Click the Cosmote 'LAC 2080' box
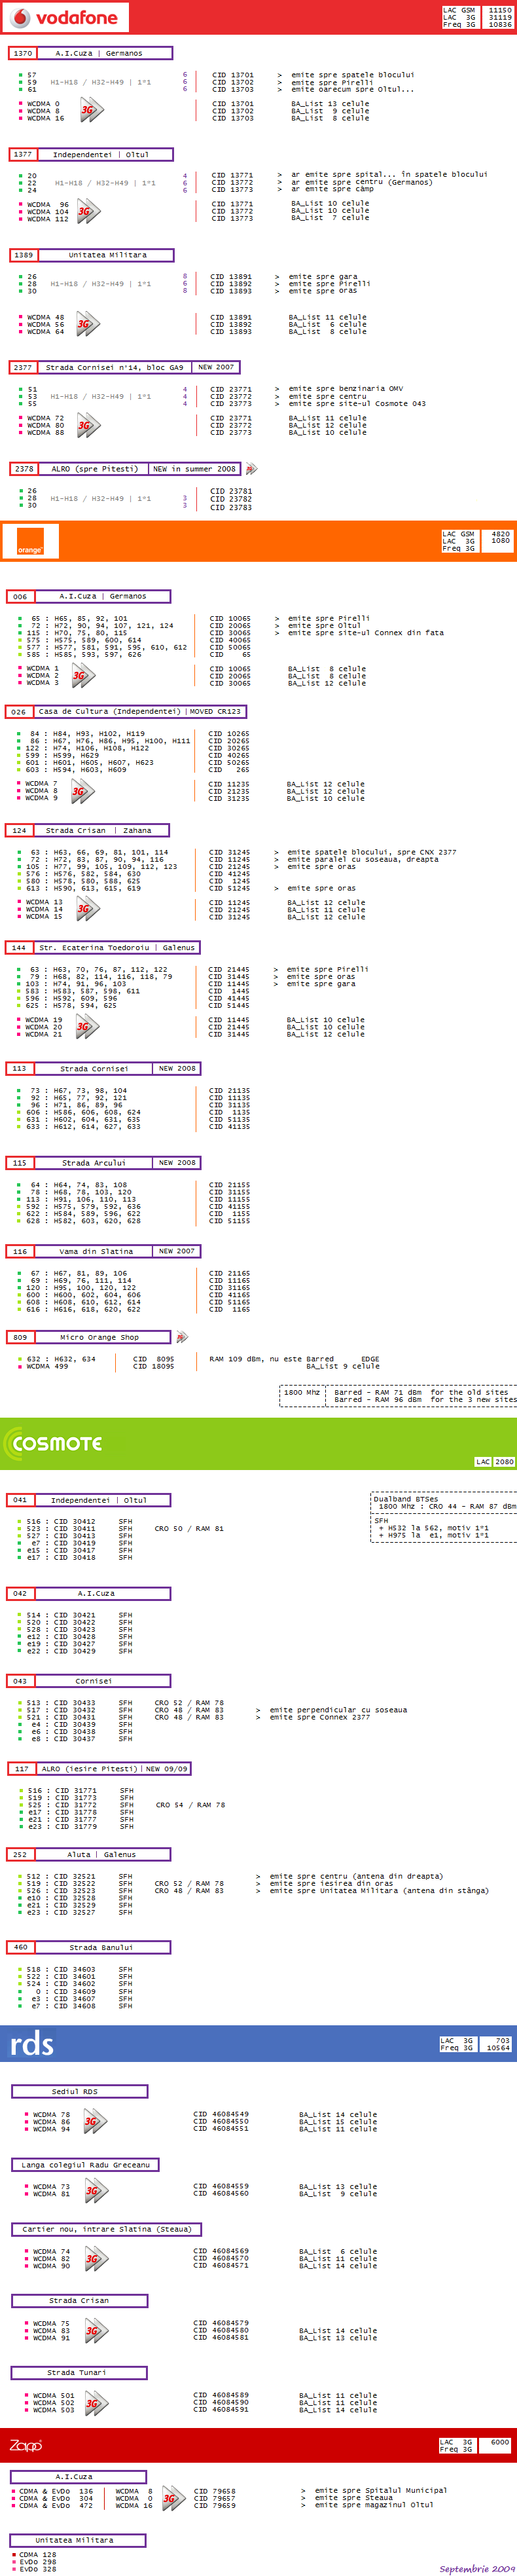Viewport: 517px width, 2576px height. pyautogui.click(x=494, y=1461)
